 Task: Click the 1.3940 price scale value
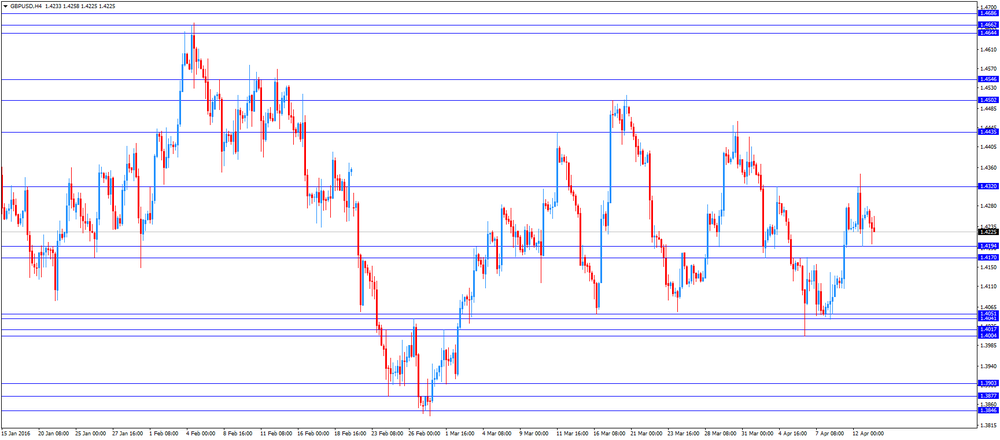(x=987, y=367)
